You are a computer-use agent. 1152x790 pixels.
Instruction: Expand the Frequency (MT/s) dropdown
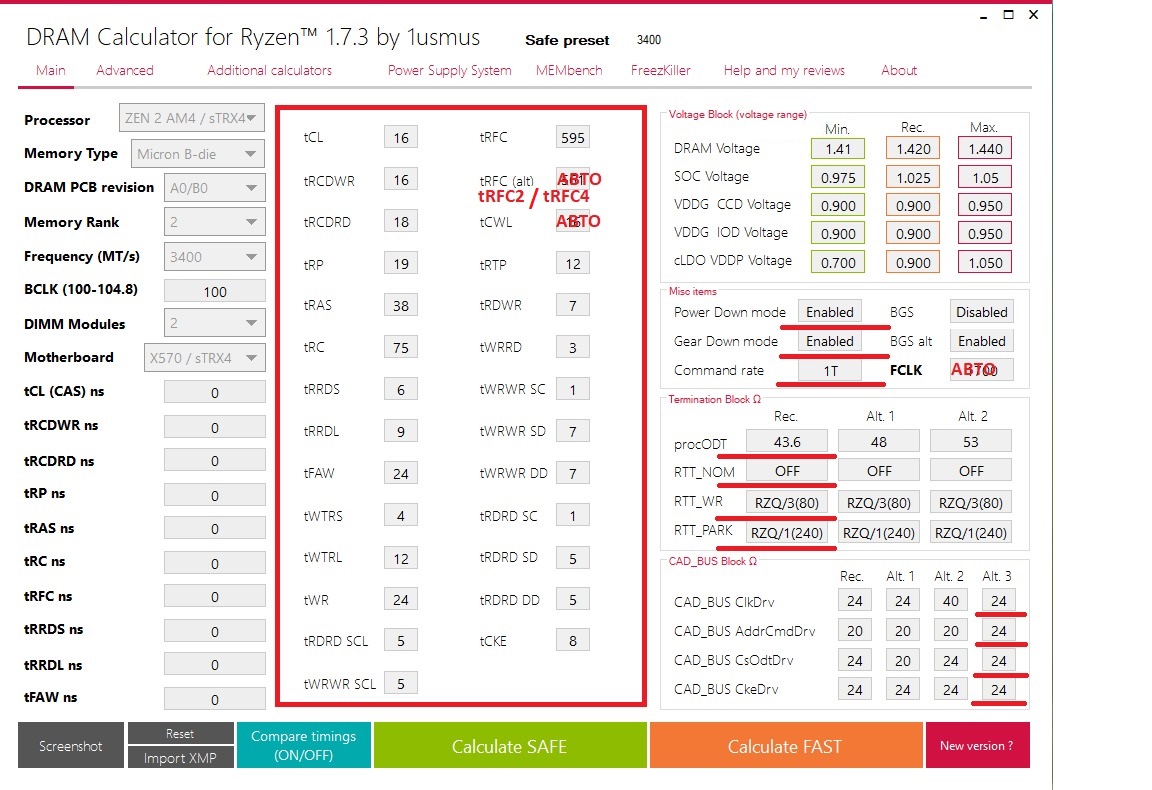tap(214, 256)
